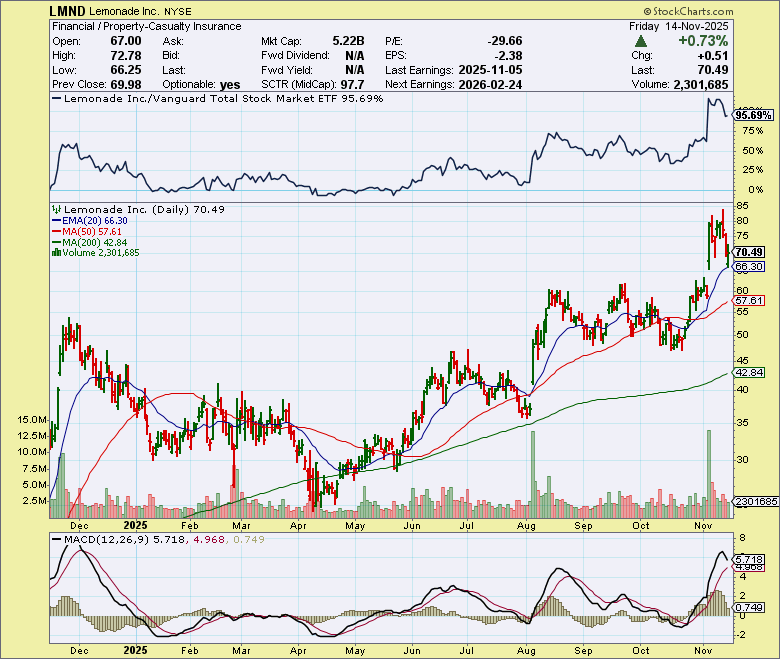Image resolution: width=780 pixels, height=659 pixels.
Task: Click the 85 price axis label
Action: 742,205
